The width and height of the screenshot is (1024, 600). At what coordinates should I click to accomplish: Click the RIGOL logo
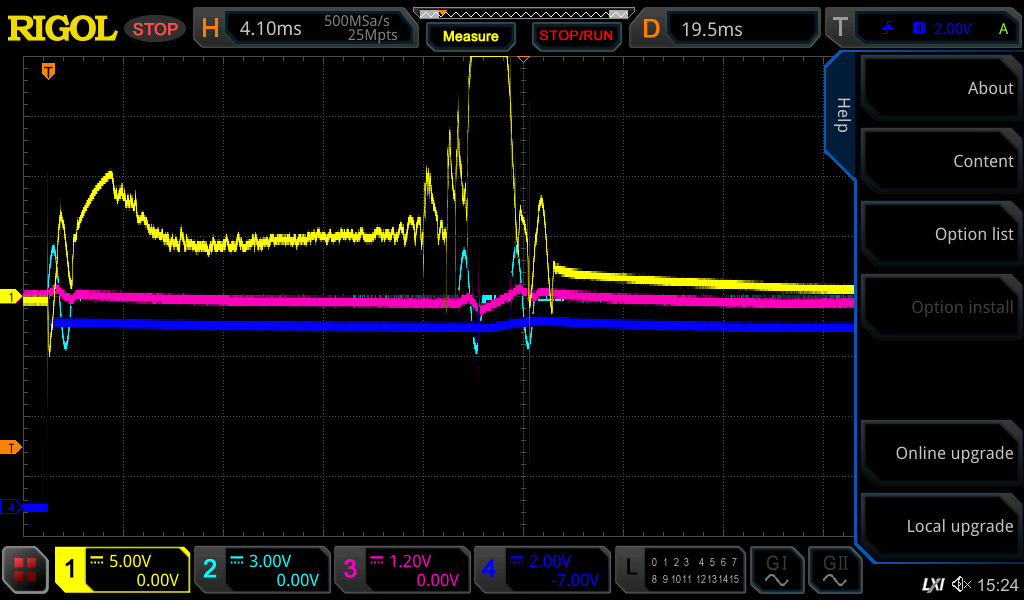62,29
